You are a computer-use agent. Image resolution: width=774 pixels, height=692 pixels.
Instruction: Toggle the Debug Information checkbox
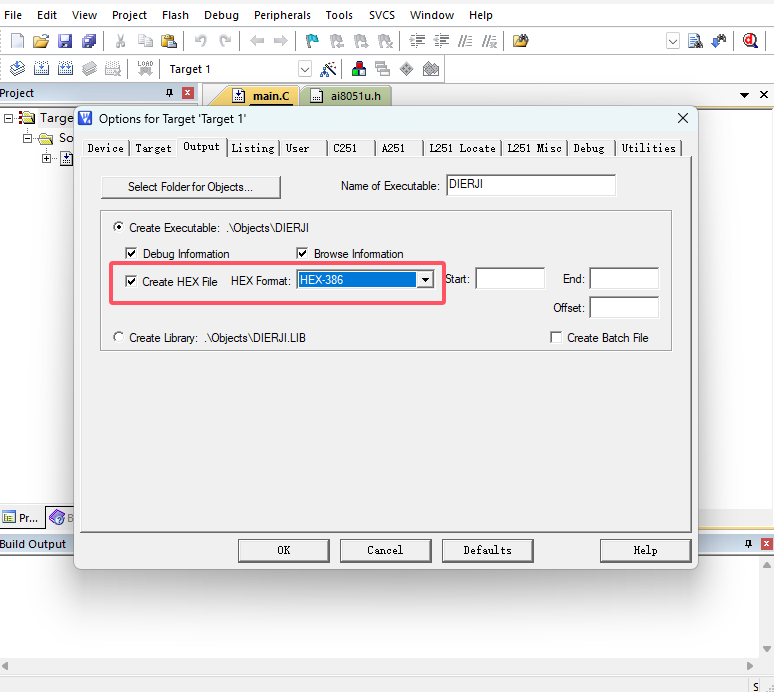click(x=131, y=254)
